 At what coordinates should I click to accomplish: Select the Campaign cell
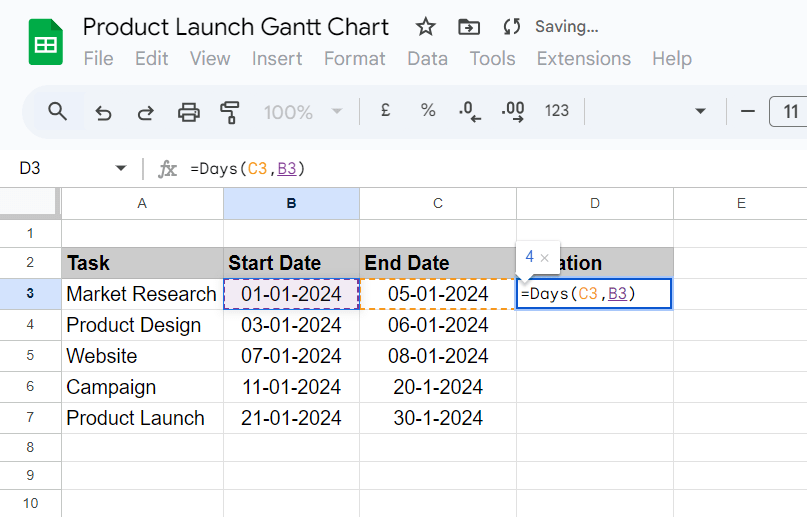point(143,386)
